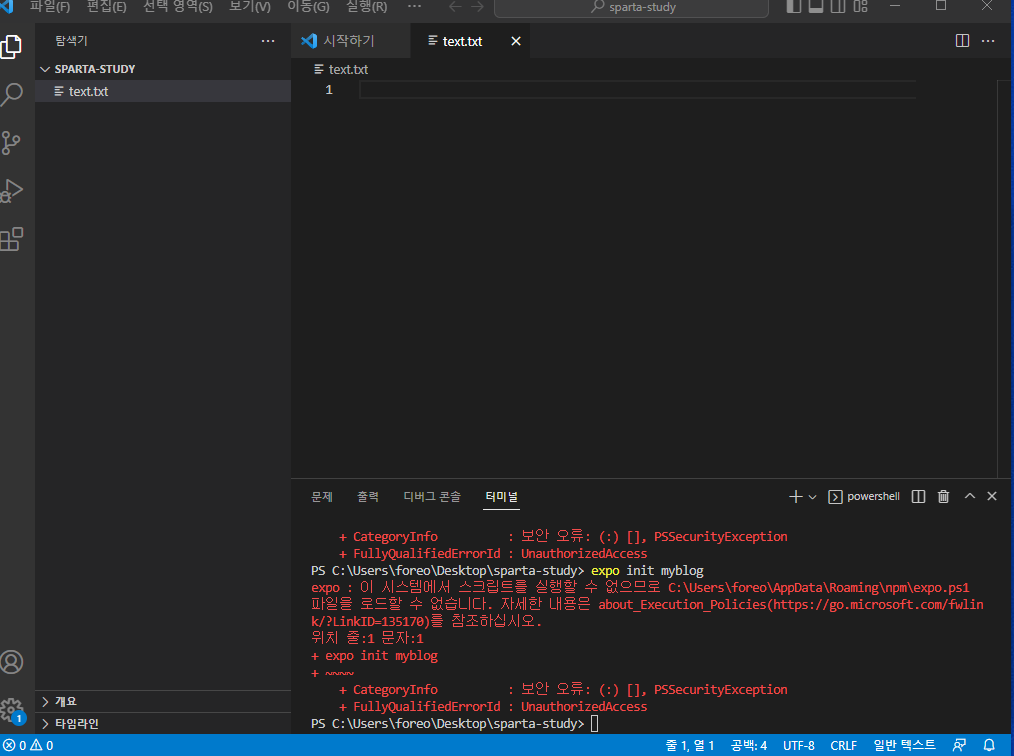Click line 1 in the editor

coord(637,89)
